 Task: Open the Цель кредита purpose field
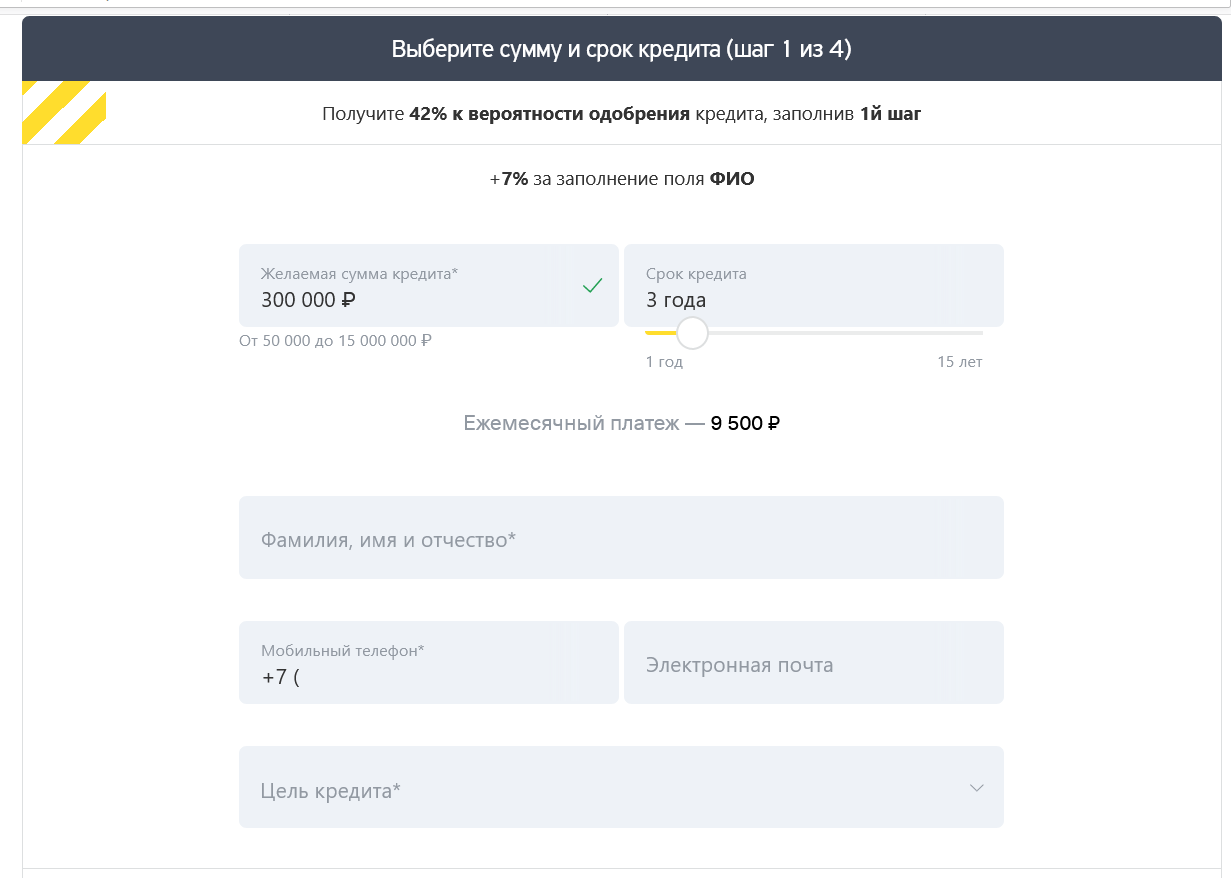tap(600, 788)
